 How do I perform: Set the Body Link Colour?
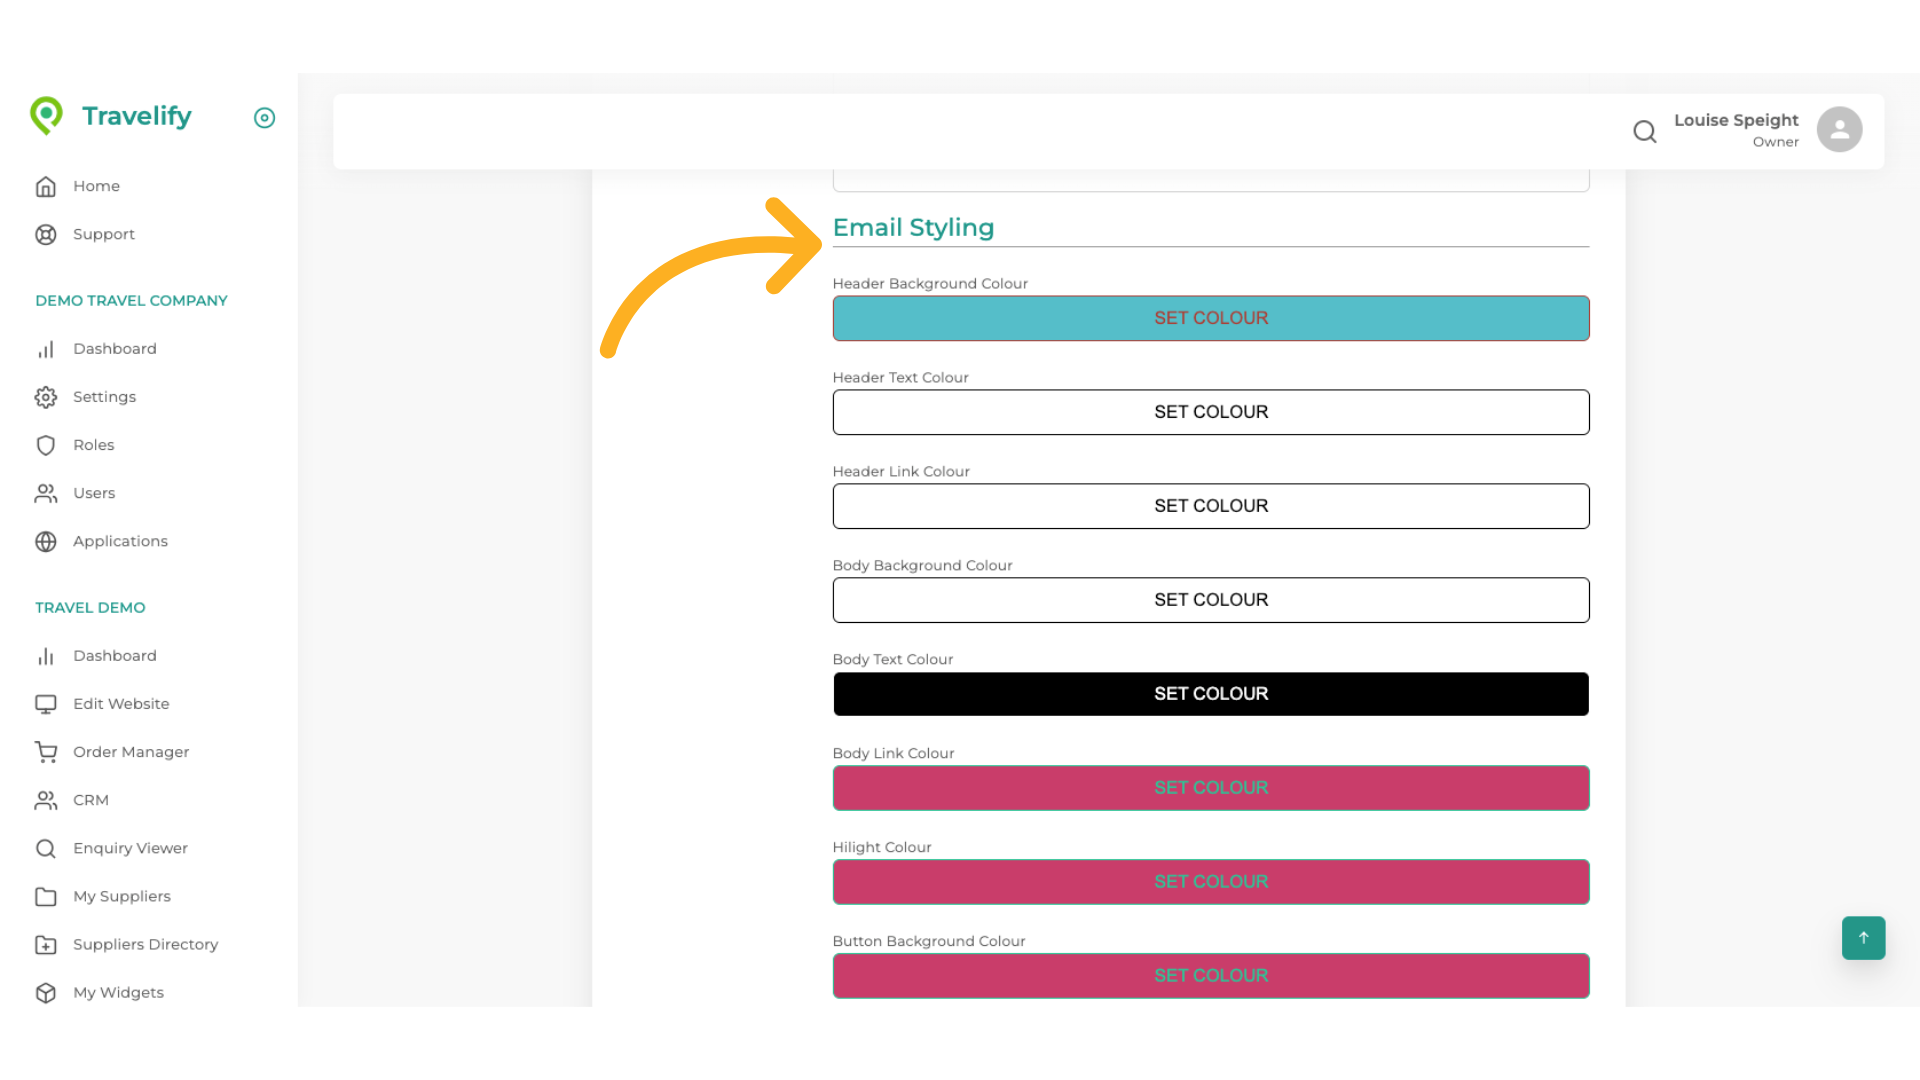tap(1211, 788)
